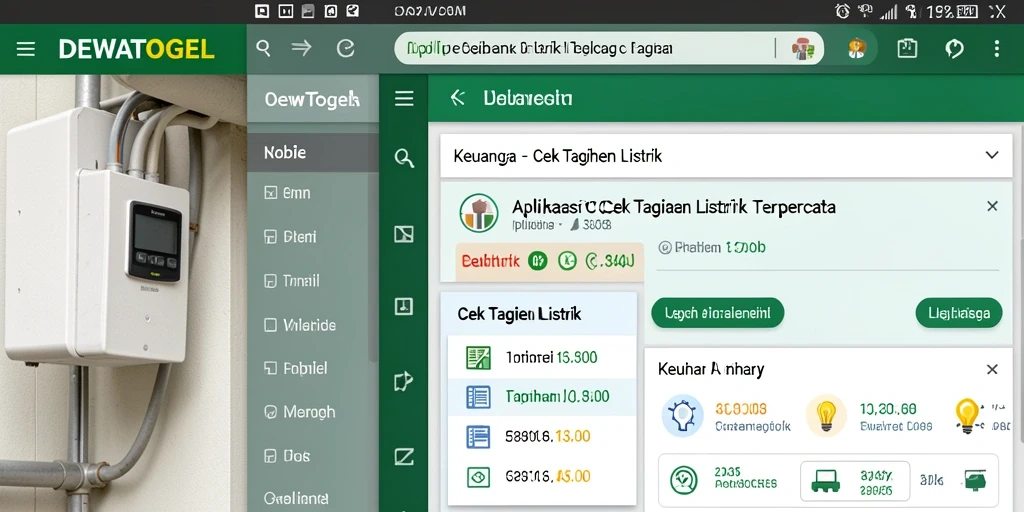Image resolution: width=1024 pixels, height=512 pixels.
Task: Click the 2935 card with green circular icon
Action: point(726,482)
